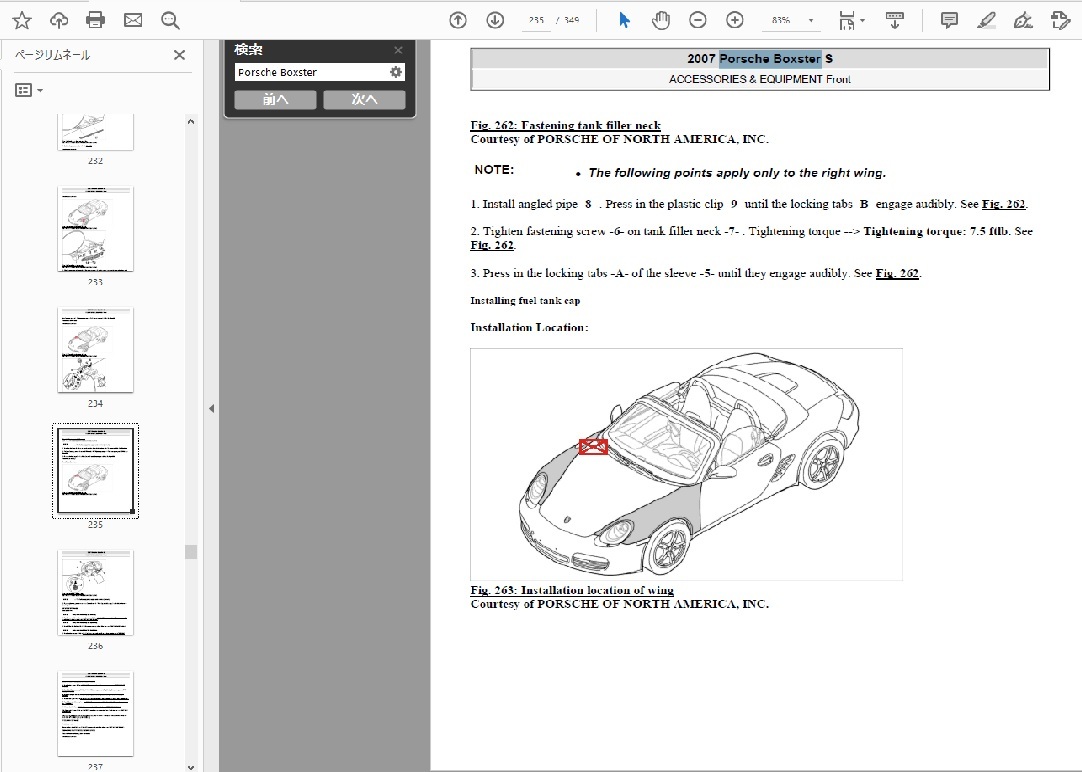Click the ACCESSORIES & EQUIPMENT Front heading

pos(760,79)
